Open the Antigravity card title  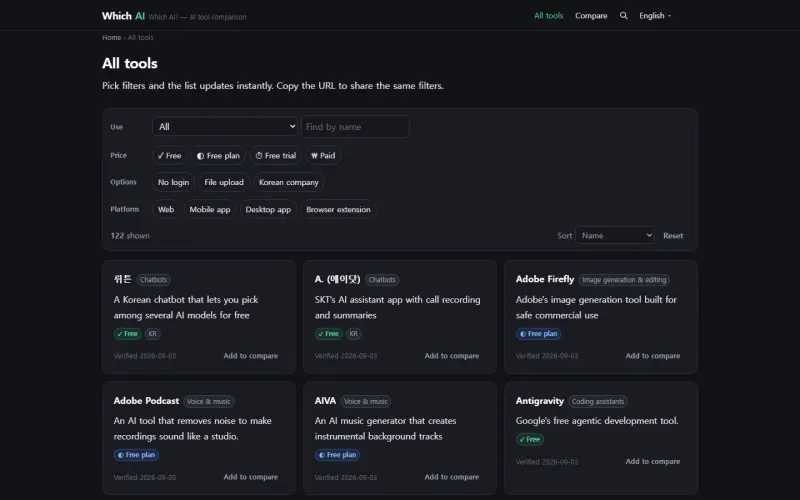540,401
